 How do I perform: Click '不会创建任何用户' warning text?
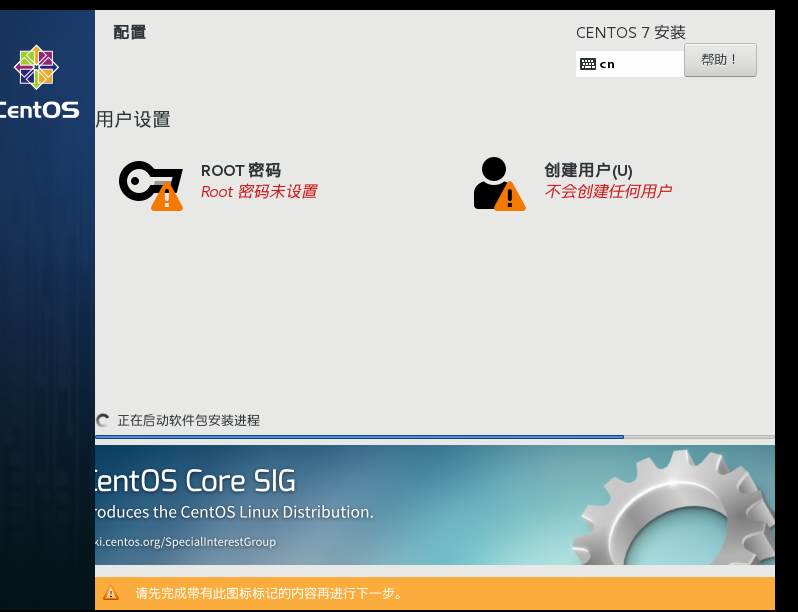[x=608, y=191]
